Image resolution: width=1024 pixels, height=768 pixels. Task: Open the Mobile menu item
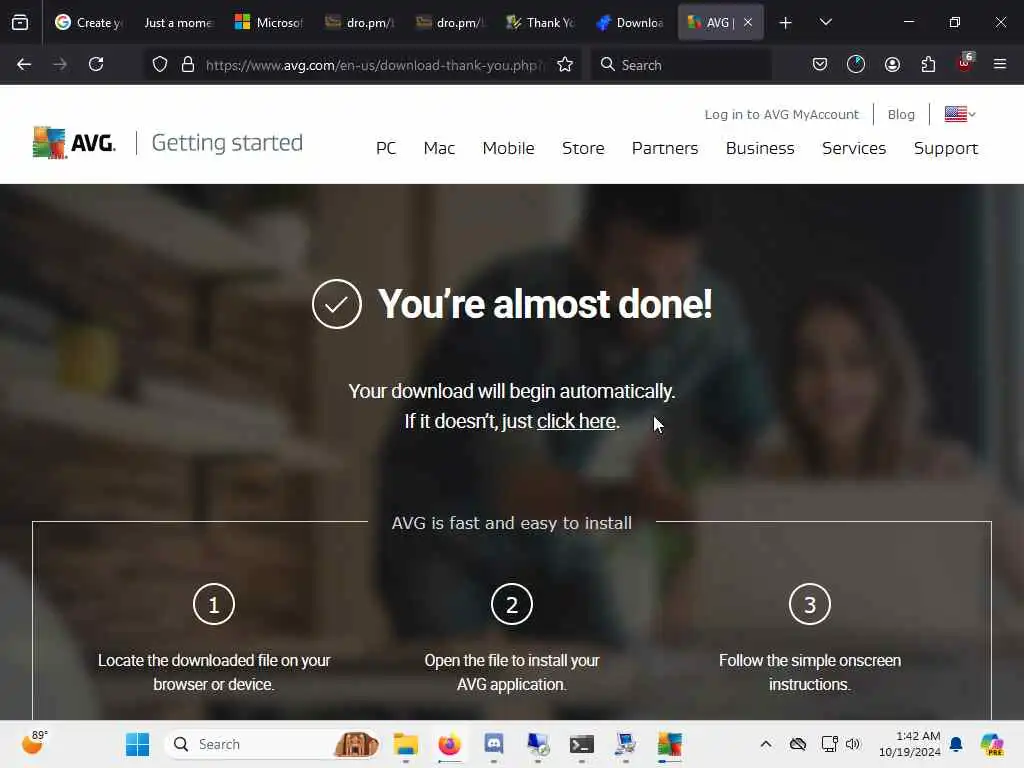(x=508, y=148)
